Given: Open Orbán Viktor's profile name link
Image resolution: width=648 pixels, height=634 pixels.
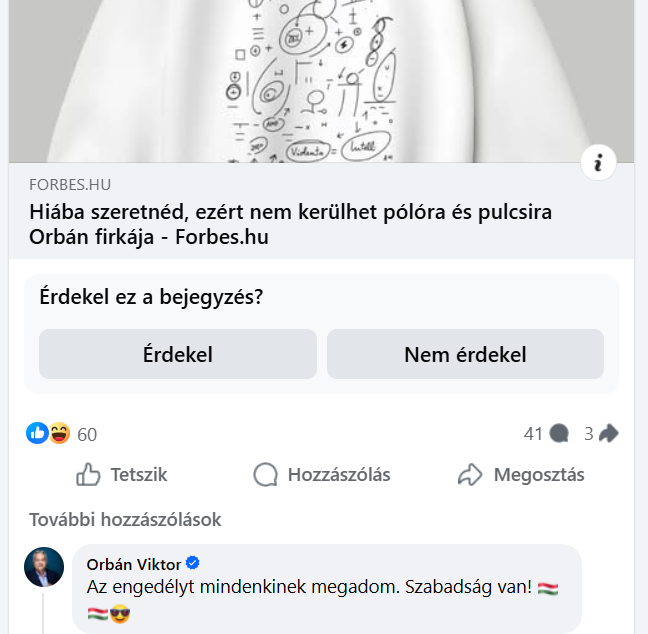Looking at the screenshot, I should (134, 565).
